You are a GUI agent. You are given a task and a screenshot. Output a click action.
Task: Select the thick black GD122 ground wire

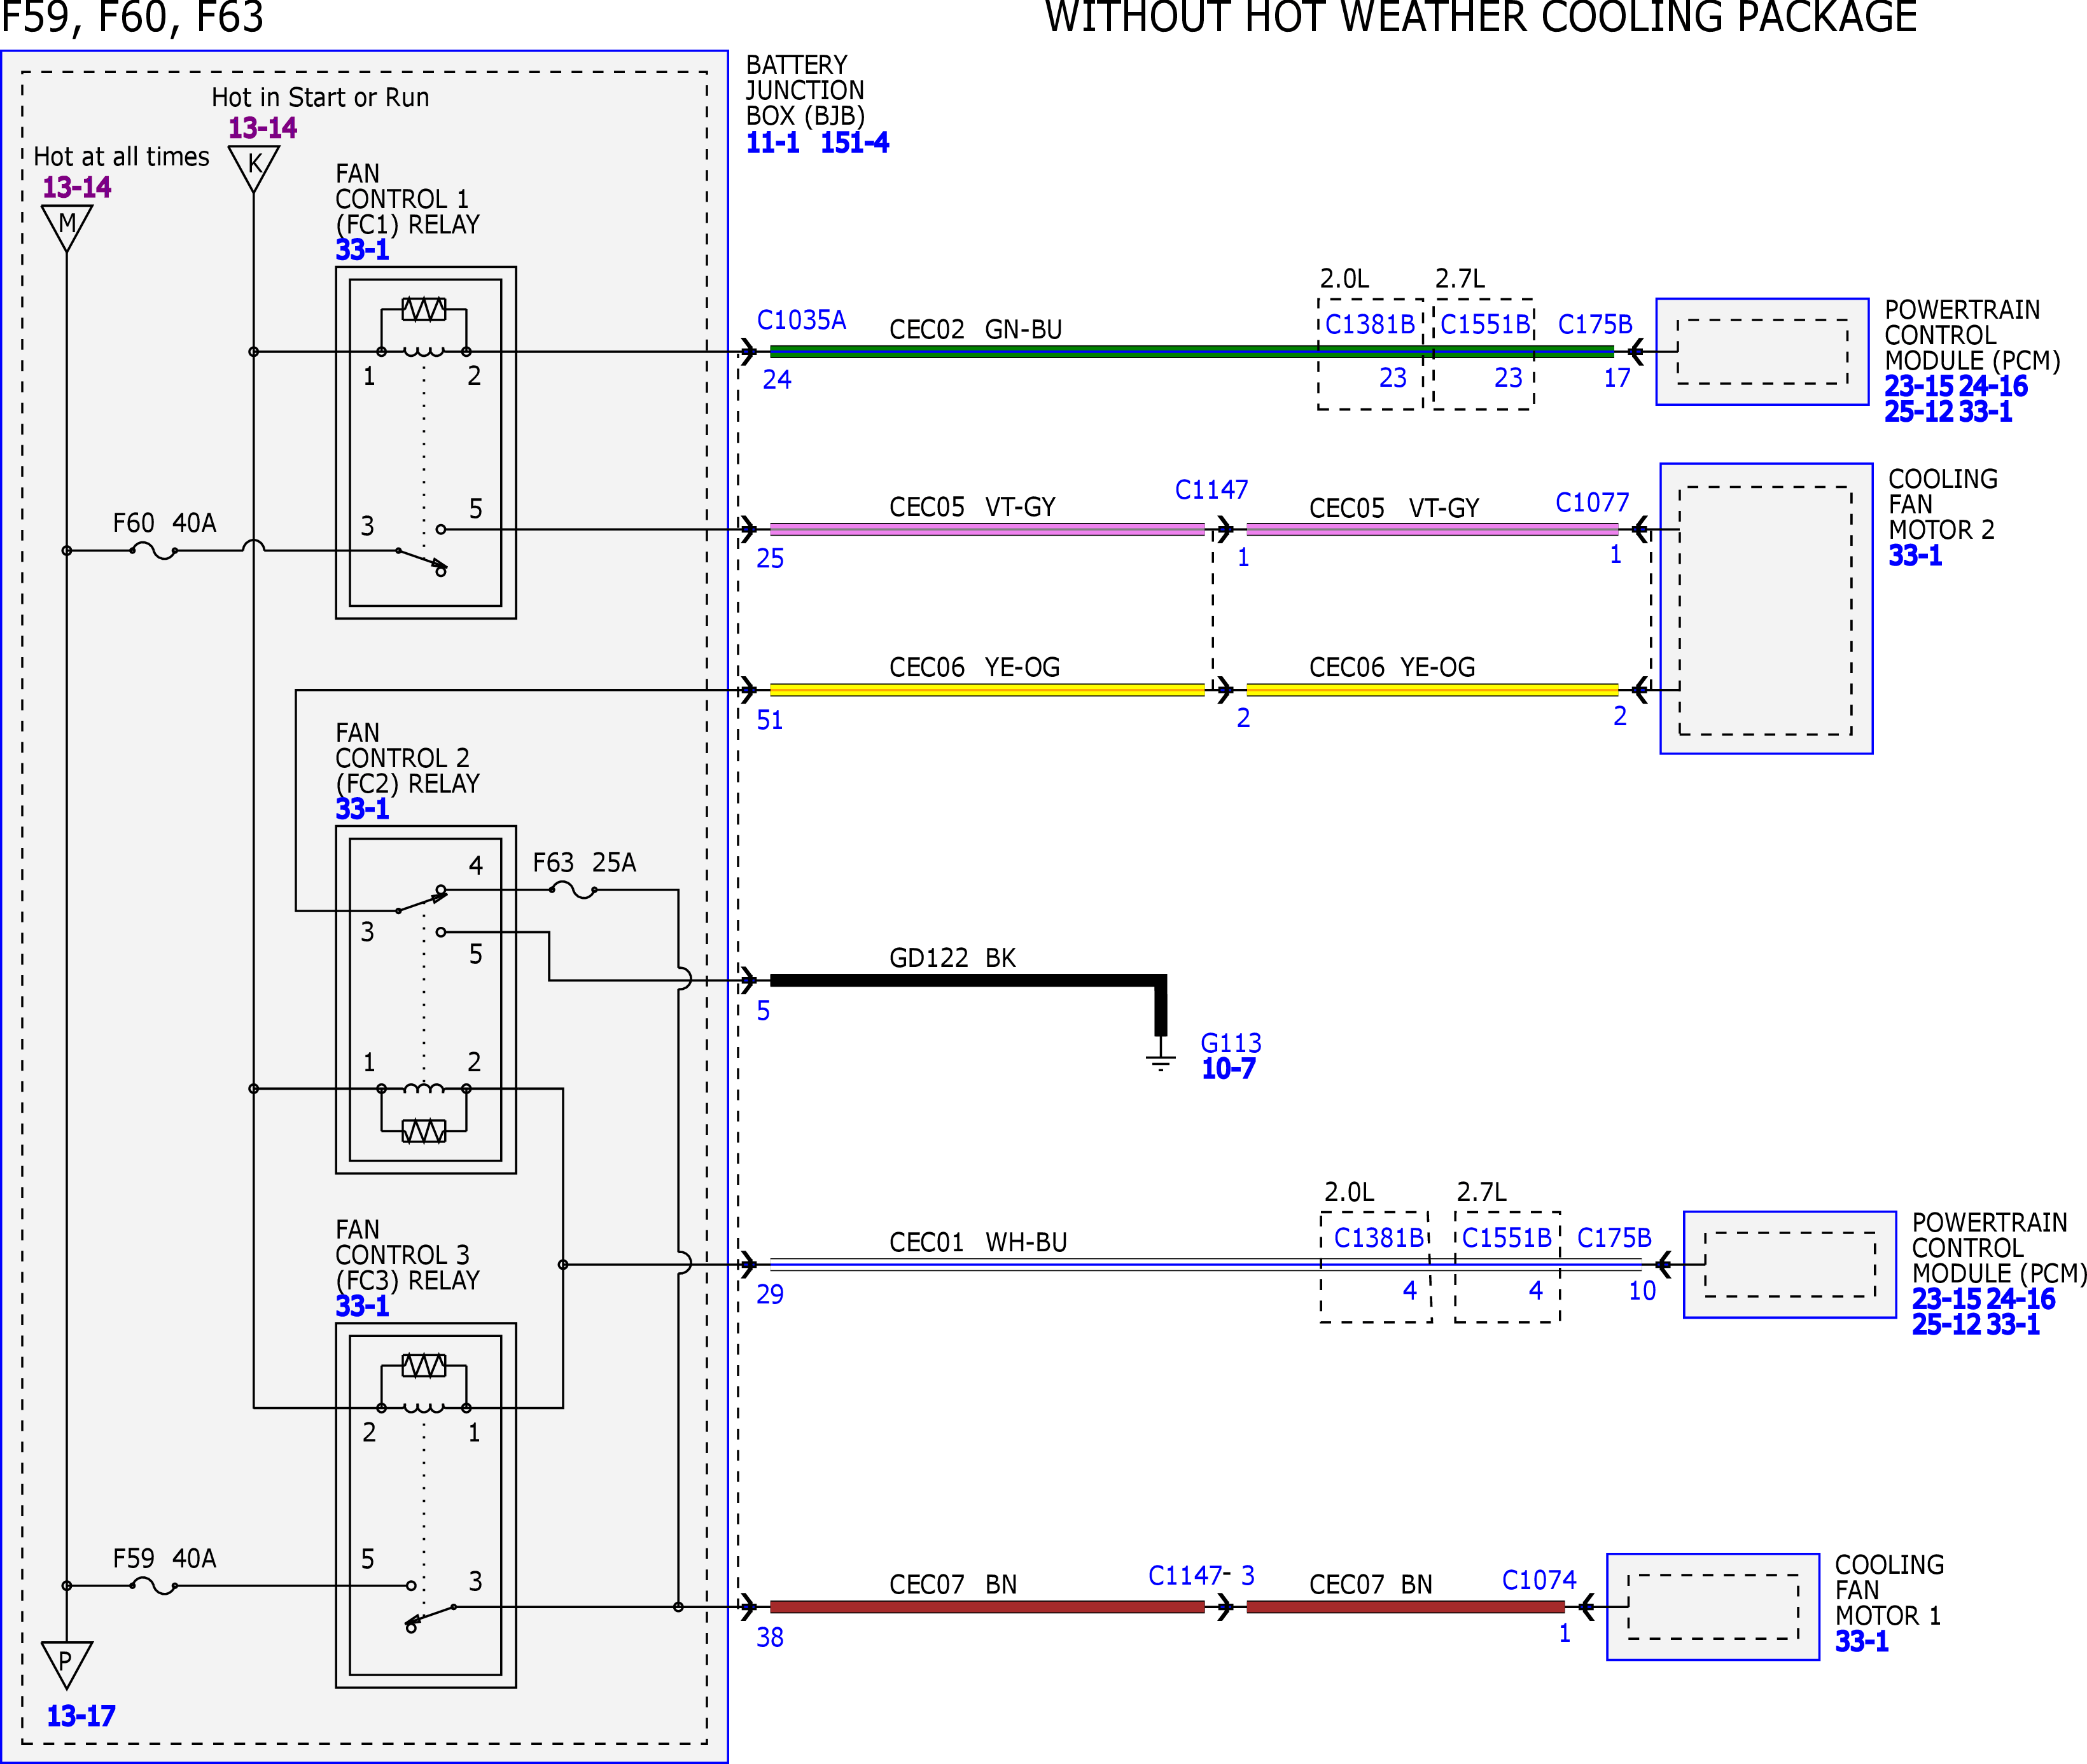[x=968, y=980]
